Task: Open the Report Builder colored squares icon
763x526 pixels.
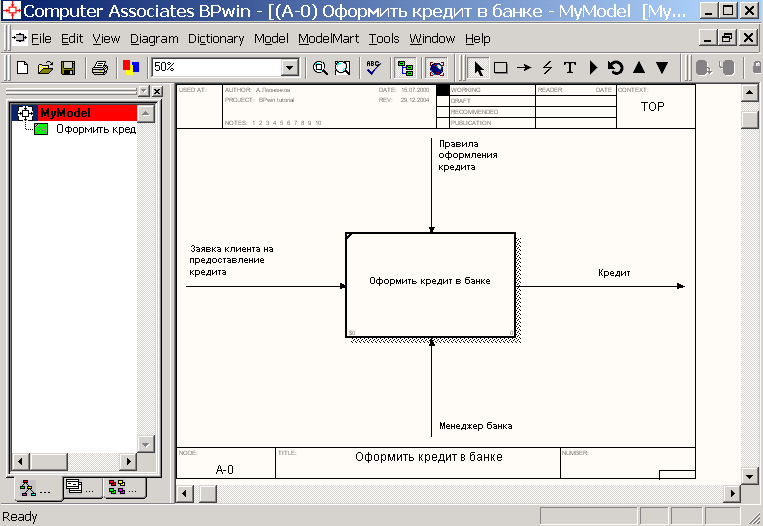Action: click(x=131, y=67)
